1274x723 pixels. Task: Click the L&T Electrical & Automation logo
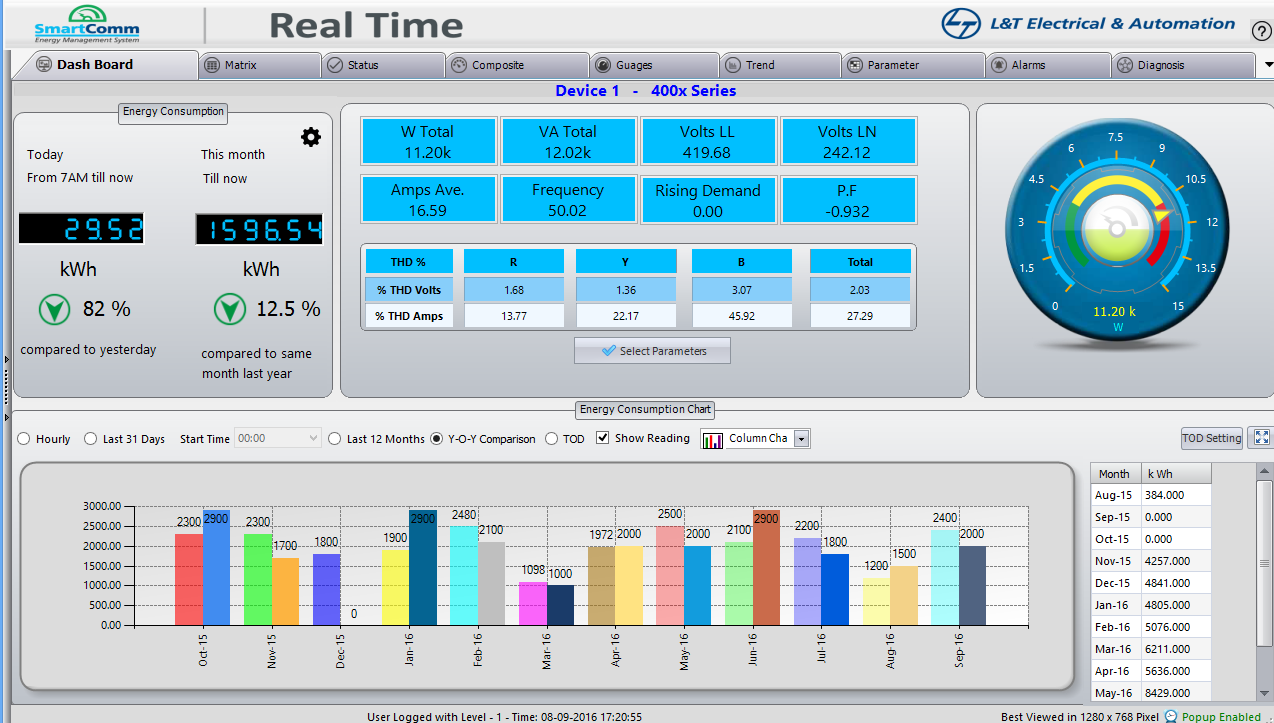coord(1088,24)
